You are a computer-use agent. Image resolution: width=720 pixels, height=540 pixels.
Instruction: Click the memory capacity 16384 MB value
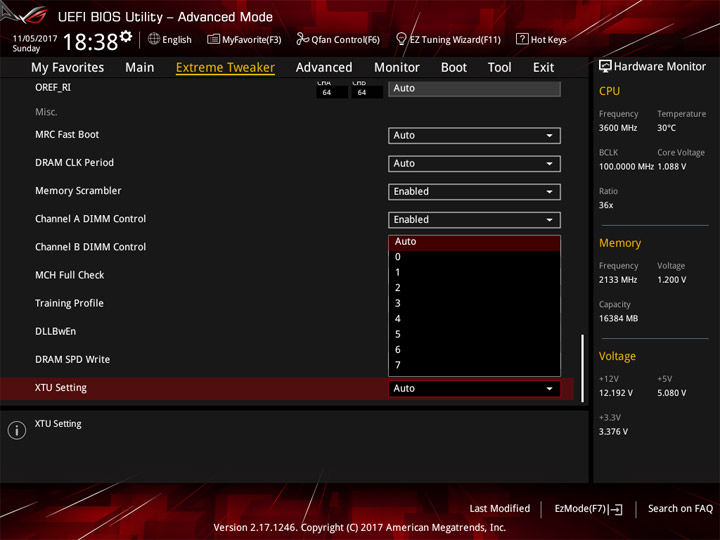tap(618, 319)
